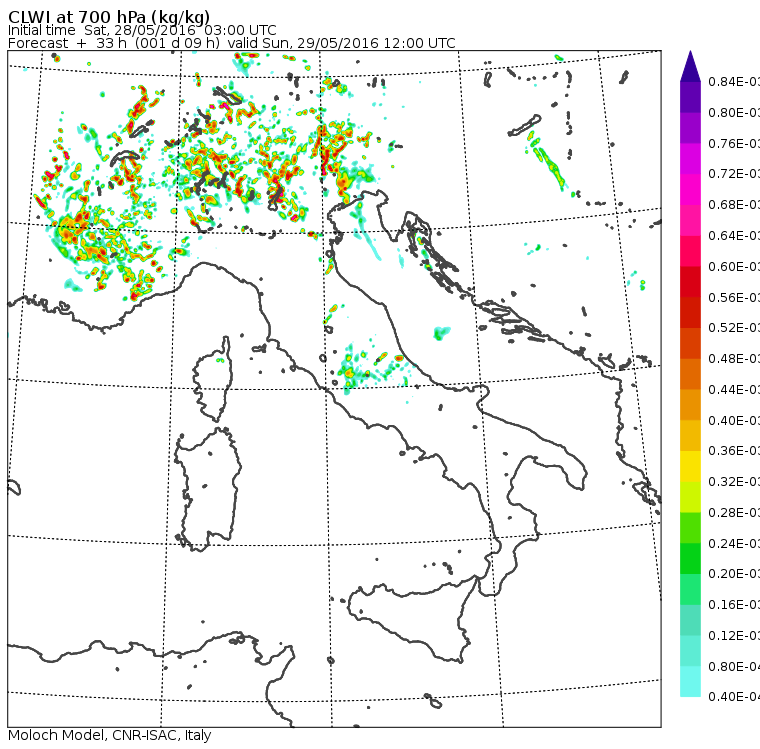Screen dimensions: 760x749
Task: Select the 0.24E-03 legend value
Action: (733, 543)
